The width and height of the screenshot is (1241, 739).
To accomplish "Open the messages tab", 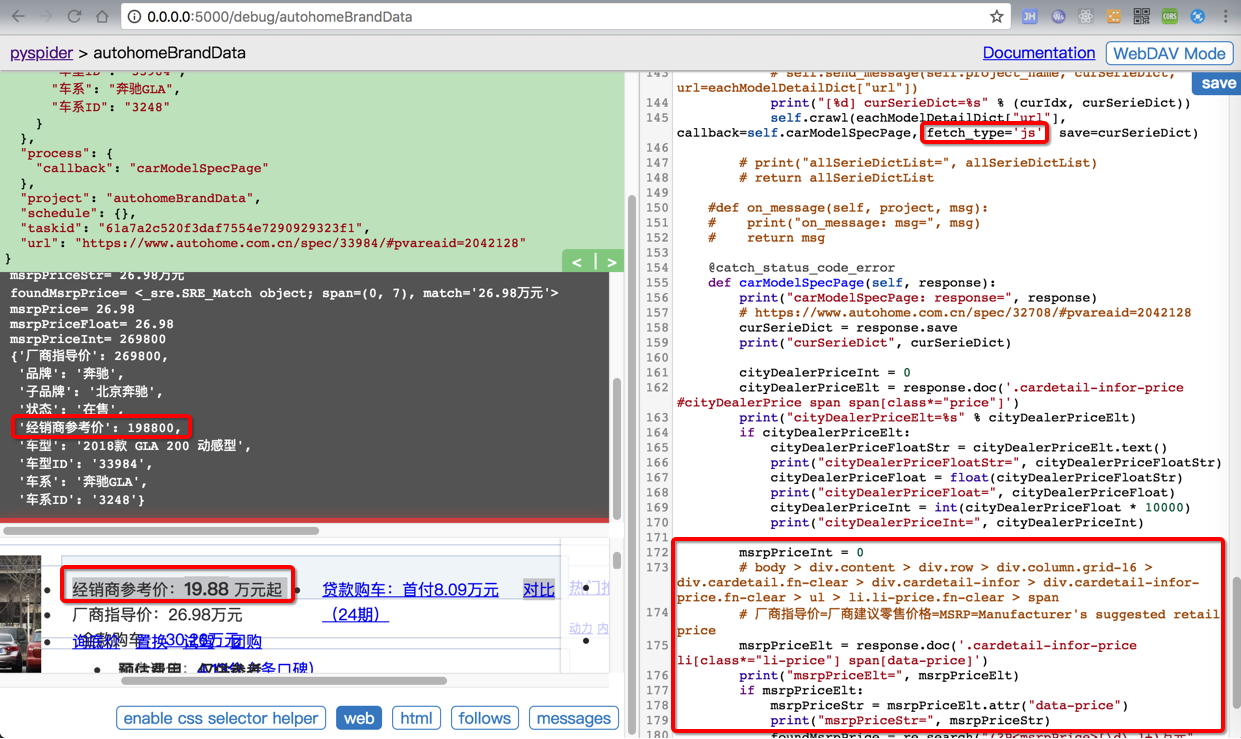I will pyautogui.click(x=573, y=718).
